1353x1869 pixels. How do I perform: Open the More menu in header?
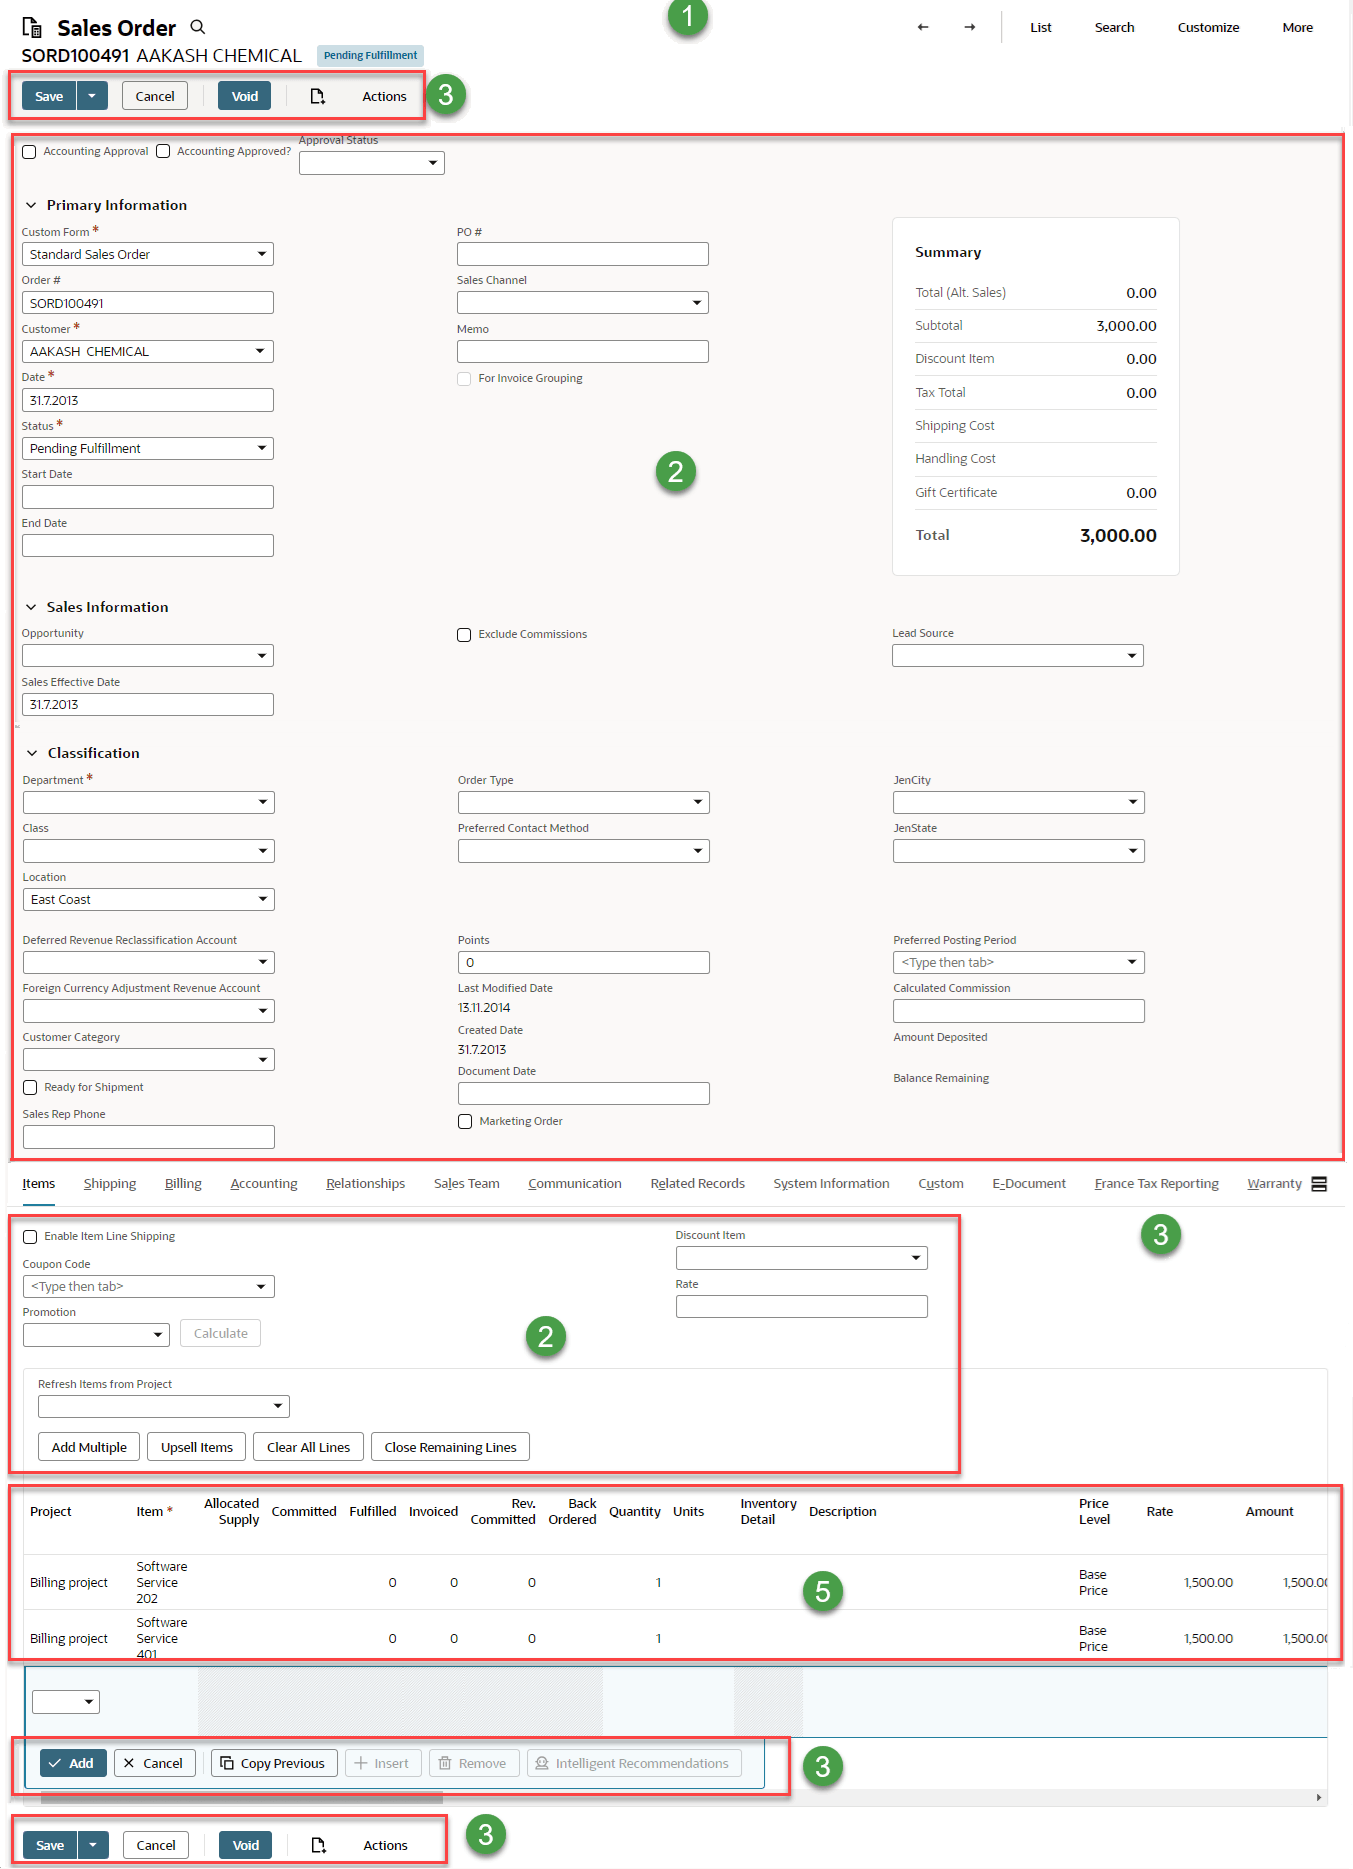pyautogui.click(x=1298, y=27)
